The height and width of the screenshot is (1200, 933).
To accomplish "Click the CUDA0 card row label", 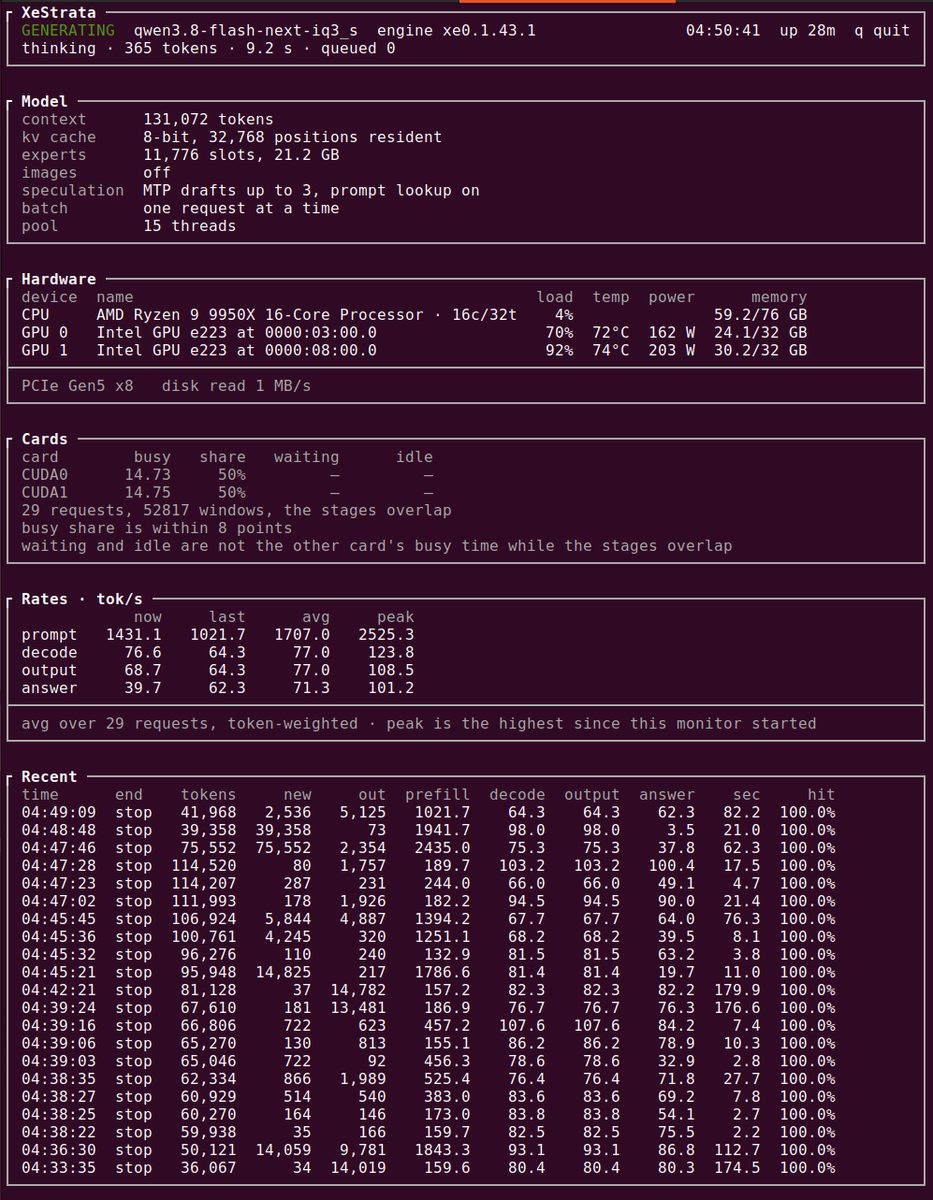I will (45, 475).
